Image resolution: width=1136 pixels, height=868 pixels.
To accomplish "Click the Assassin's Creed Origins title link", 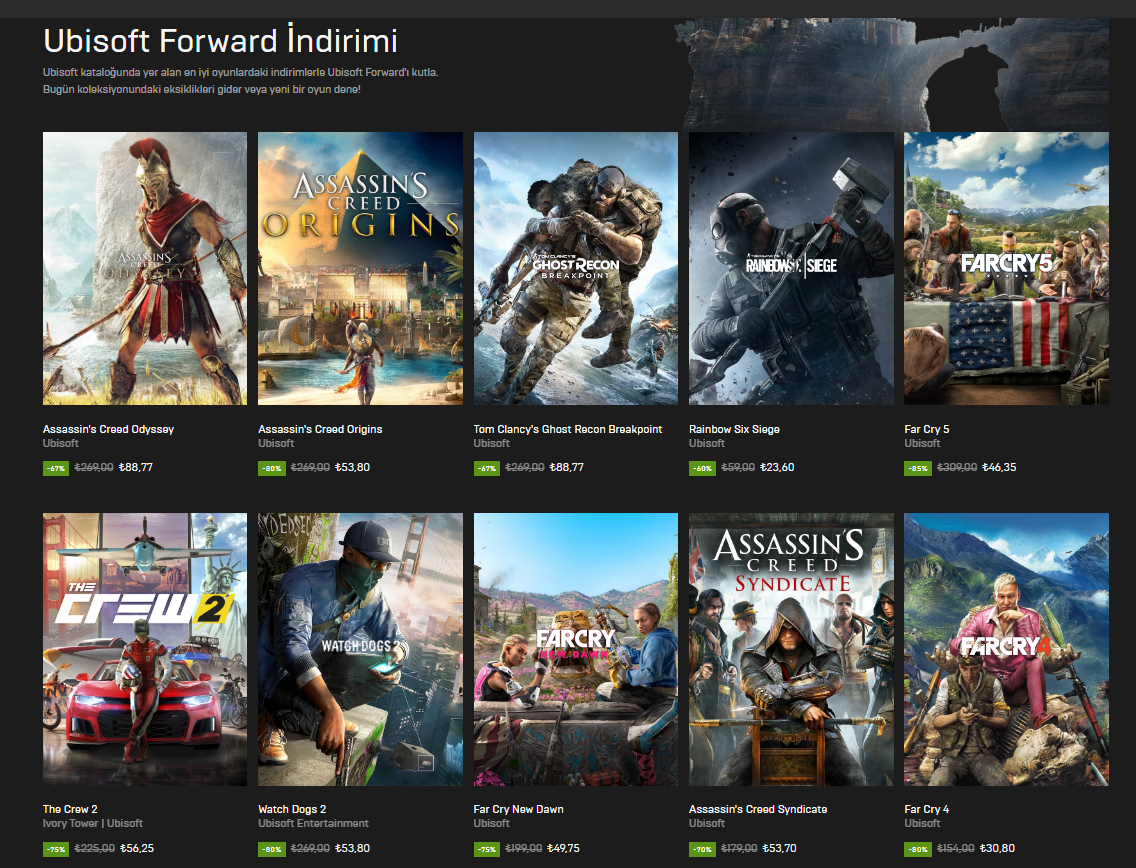I will 320,429.
